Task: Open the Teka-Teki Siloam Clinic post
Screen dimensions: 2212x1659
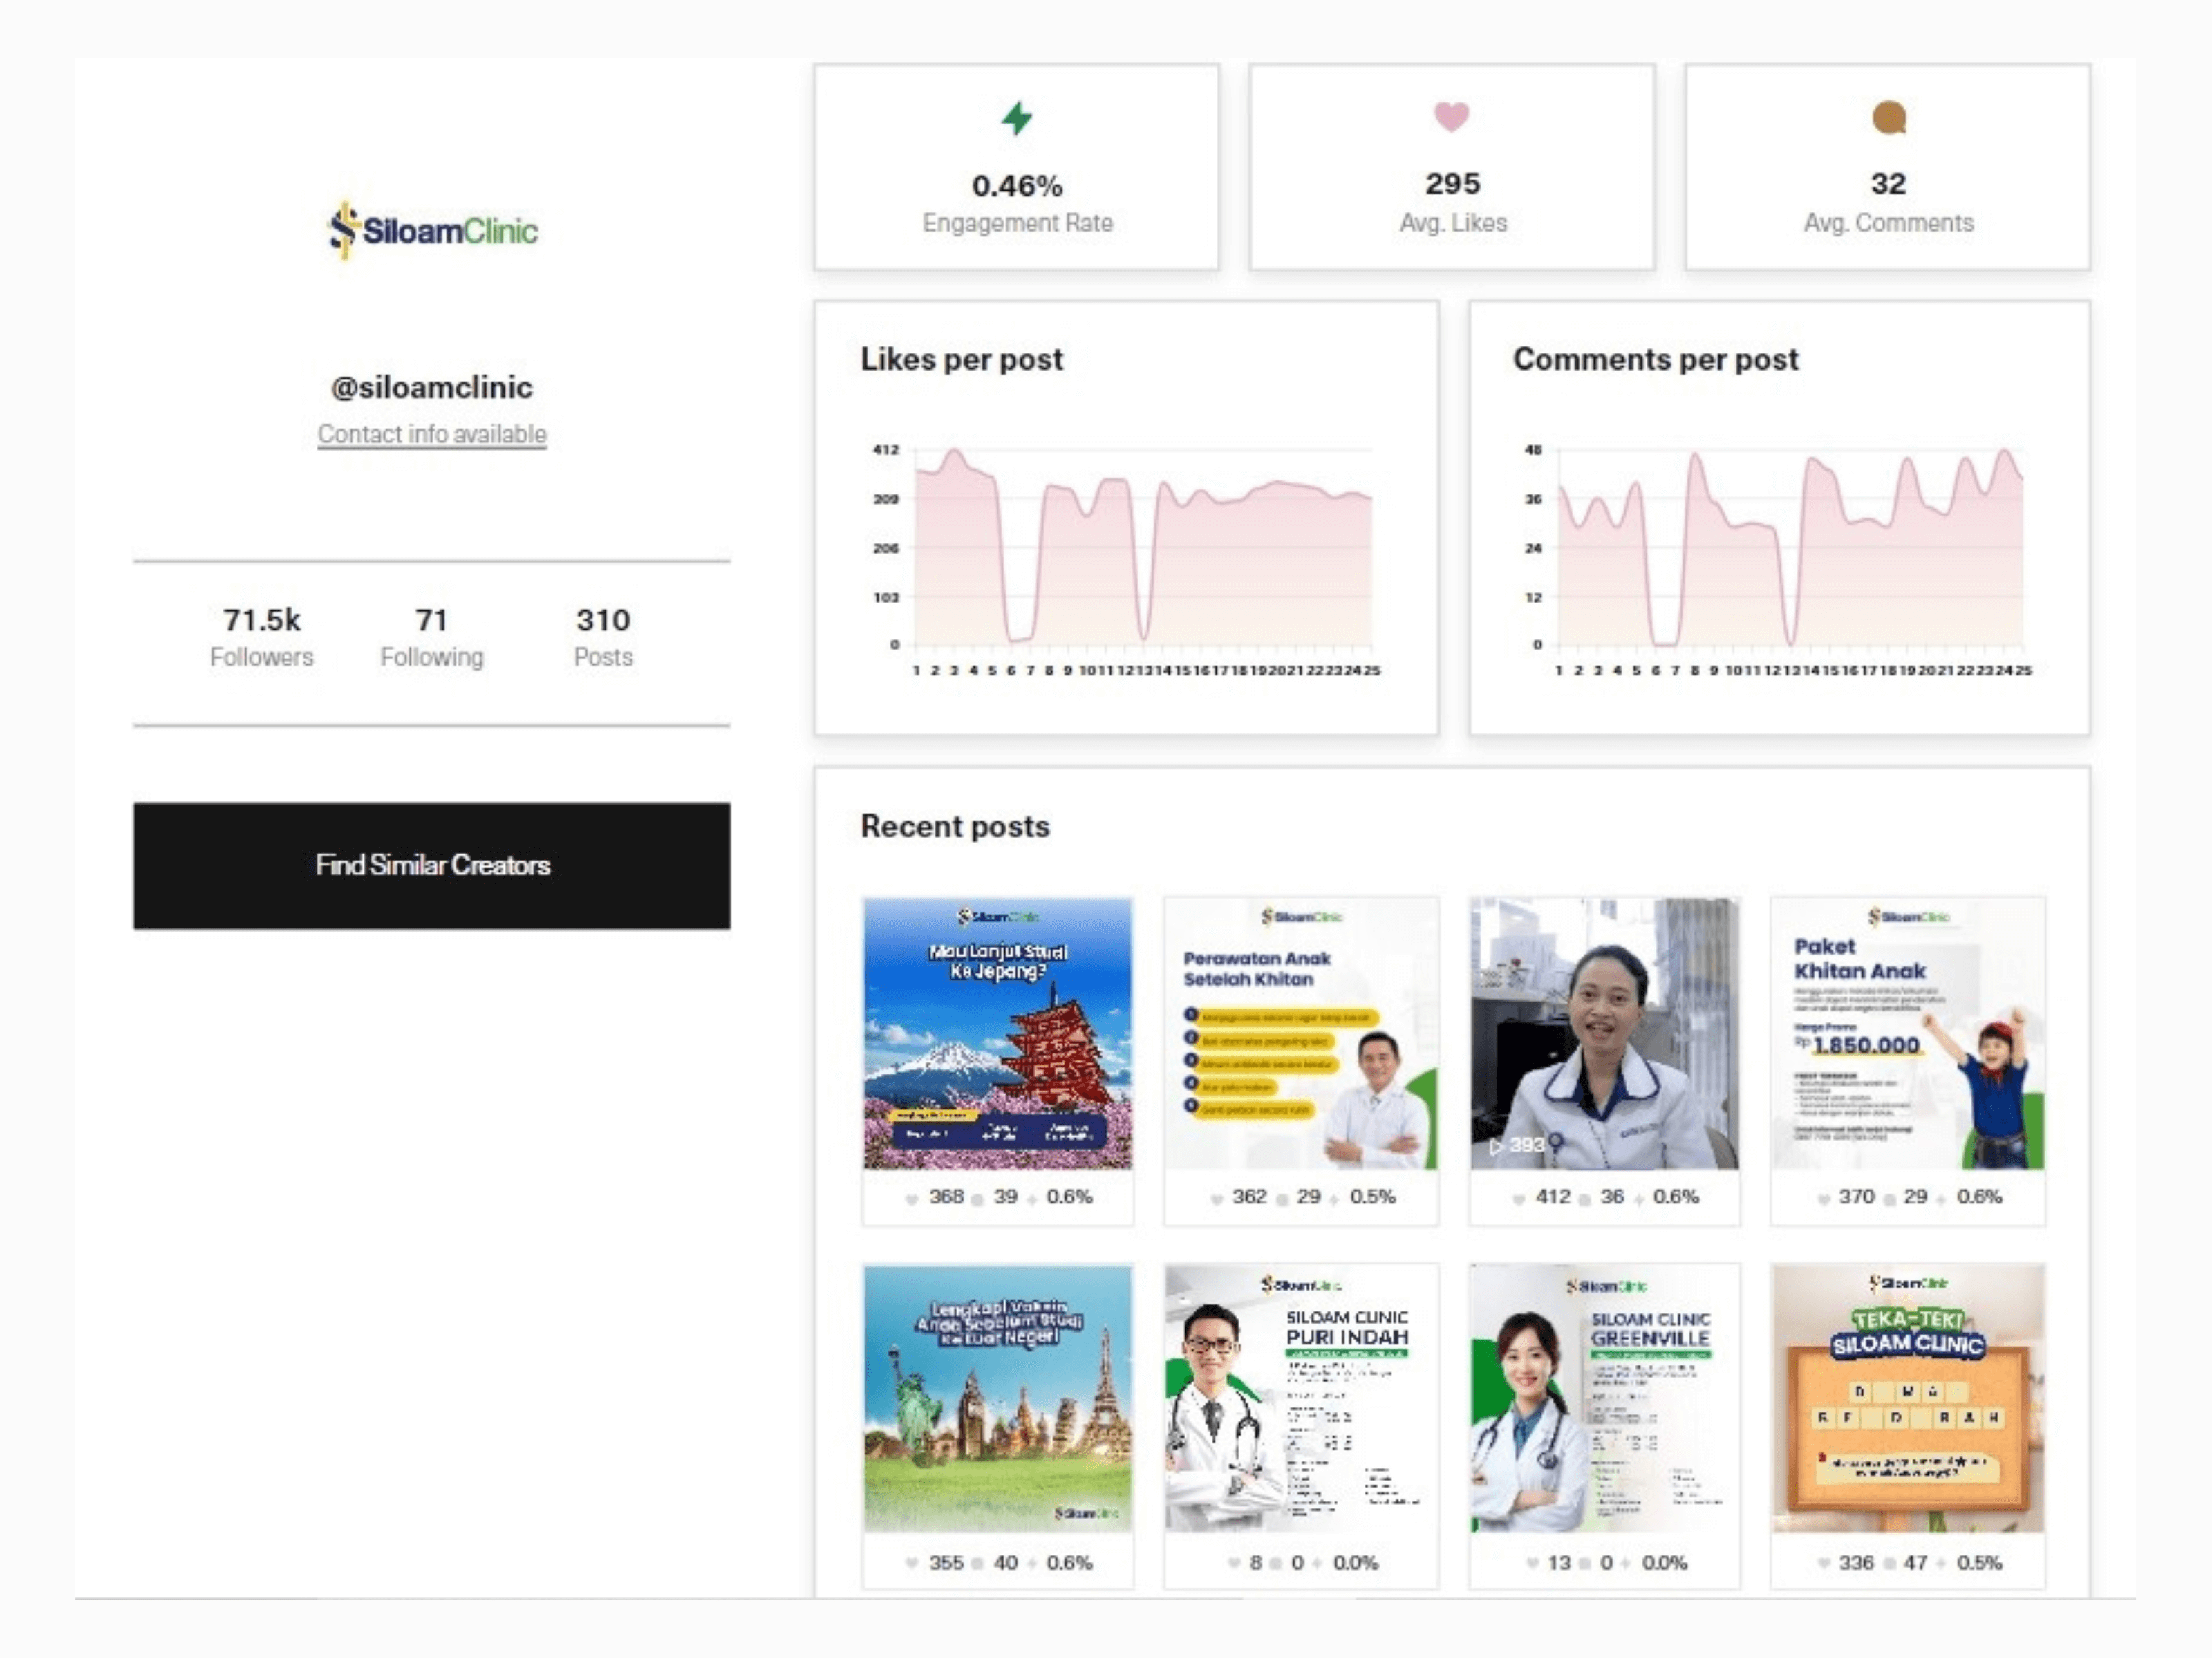Action: coord(1908,1400)
